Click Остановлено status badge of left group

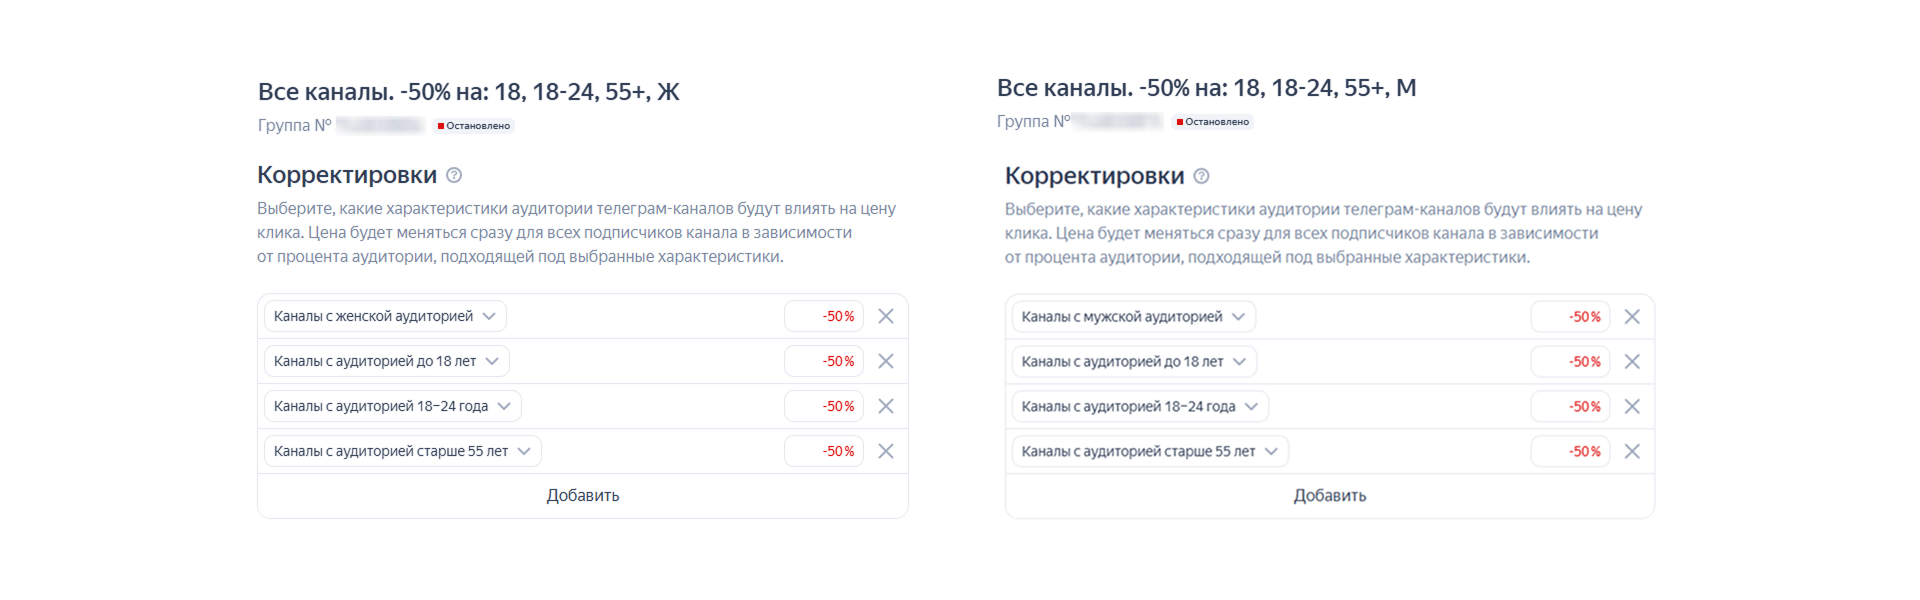(474, 126)
